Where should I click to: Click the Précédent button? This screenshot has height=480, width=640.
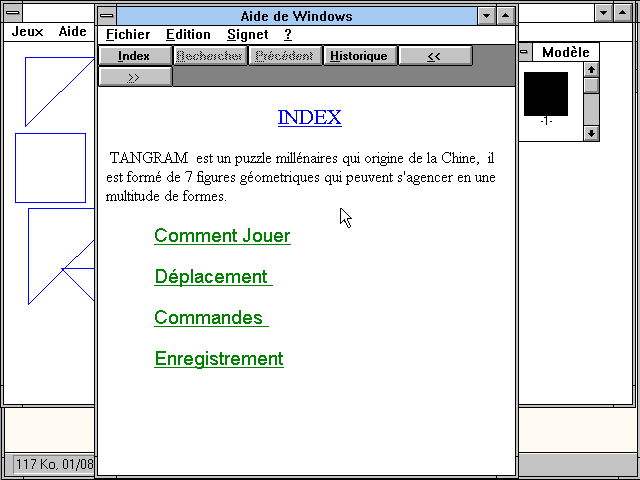coord(284,56)
